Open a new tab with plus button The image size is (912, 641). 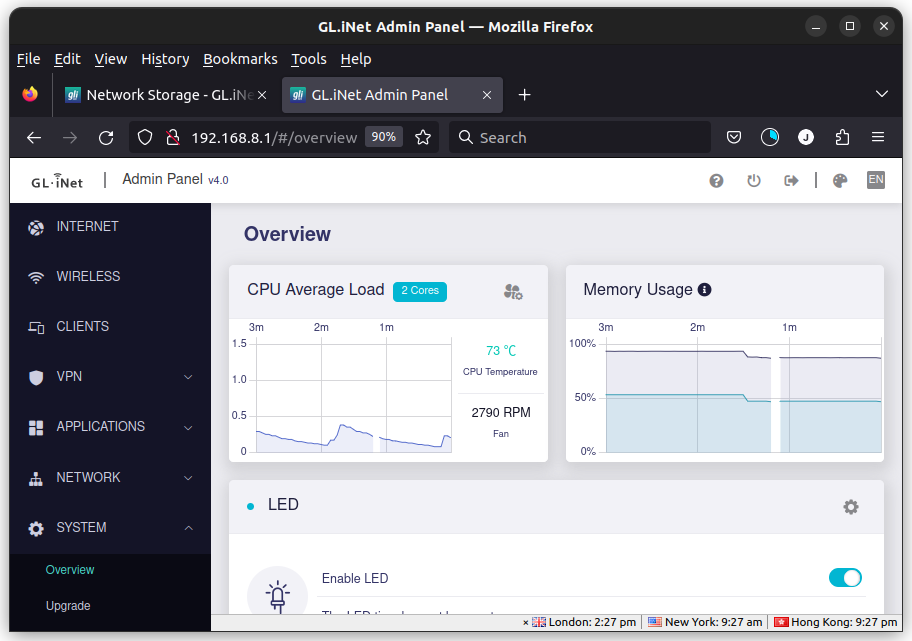[524, 95]
